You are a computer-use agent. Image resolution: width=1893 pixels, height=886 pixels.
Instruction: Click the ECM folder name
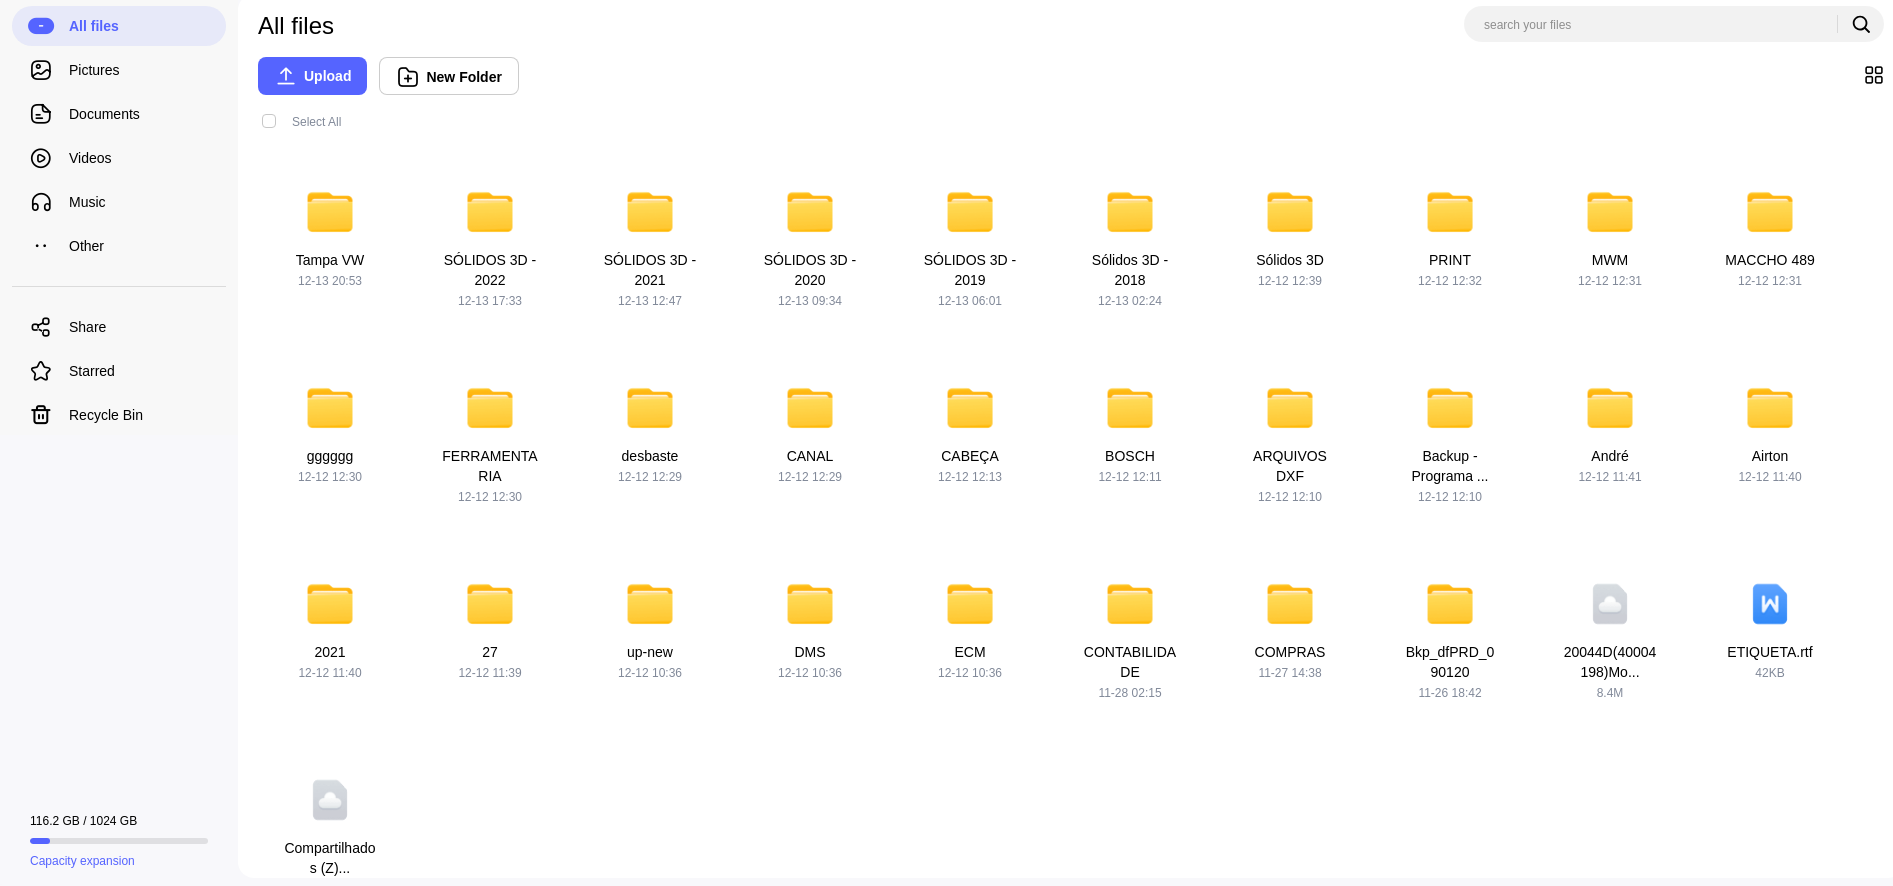coord(970,652)
